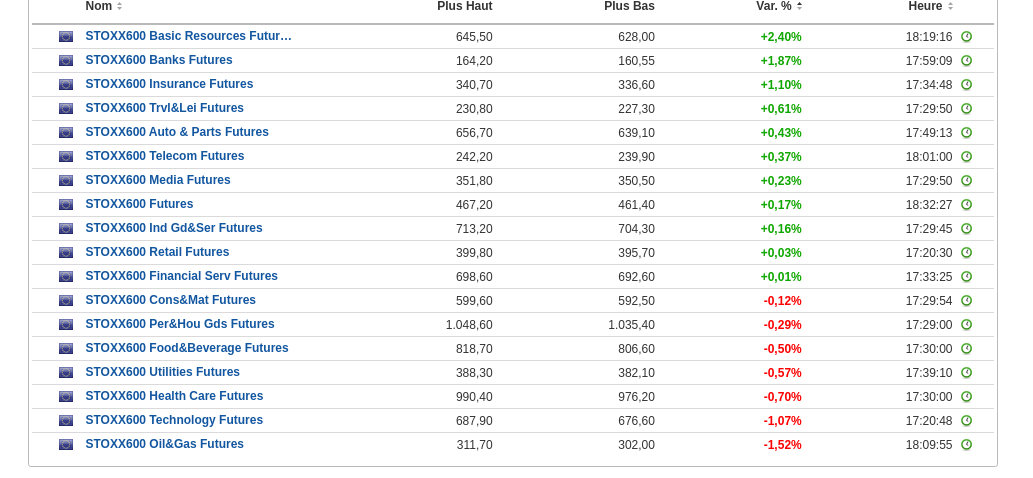Open STOXX600 Per&Hou Gds Futures link
The width and height of the screenshot is (1033, 478).
[x=180, y=324]
